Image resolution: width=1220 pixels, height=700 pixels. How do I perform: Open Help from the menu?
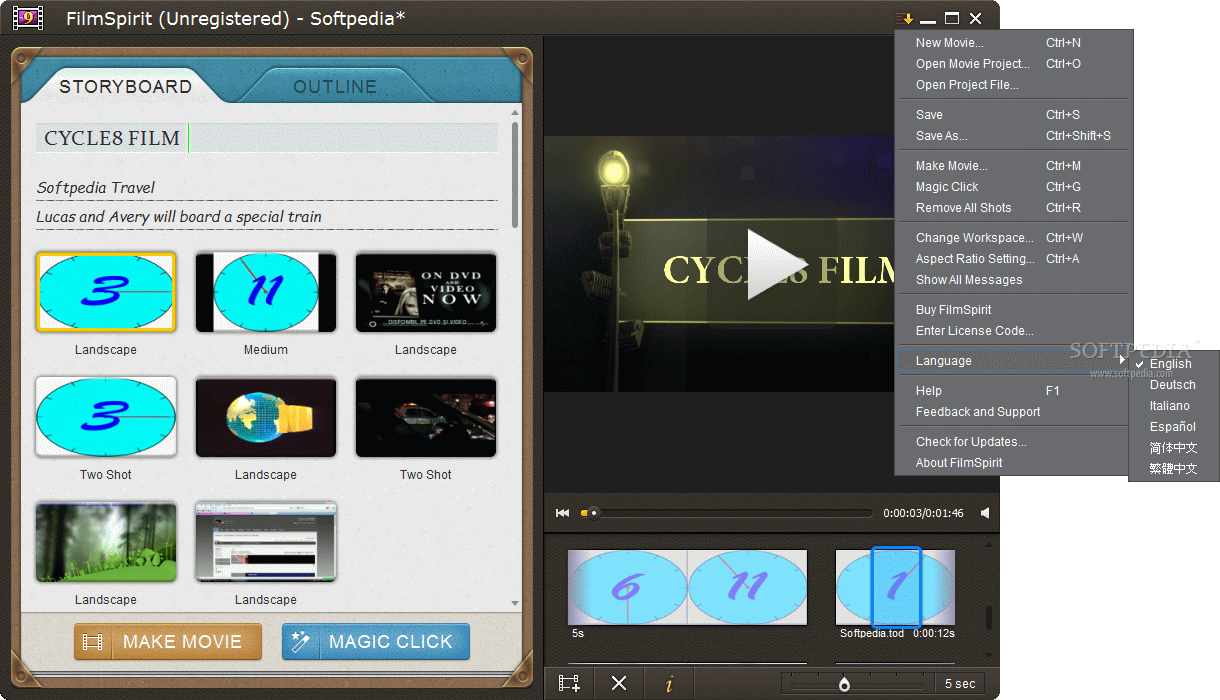pos(1014,391)
